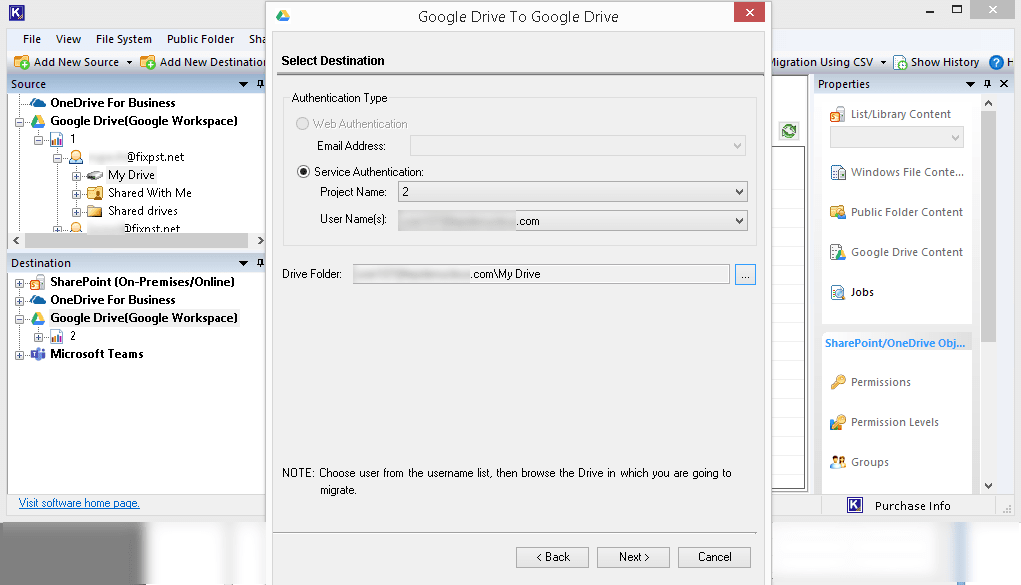Screen dimensions: 1021x585
Task: Click the Purchase Info button
Action: pos(899,506)
